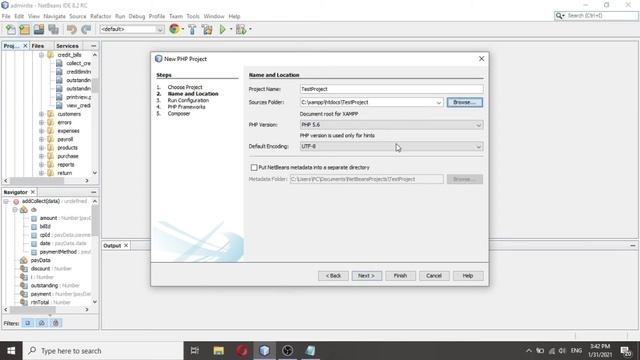Click the < Back button

[333, 276]
